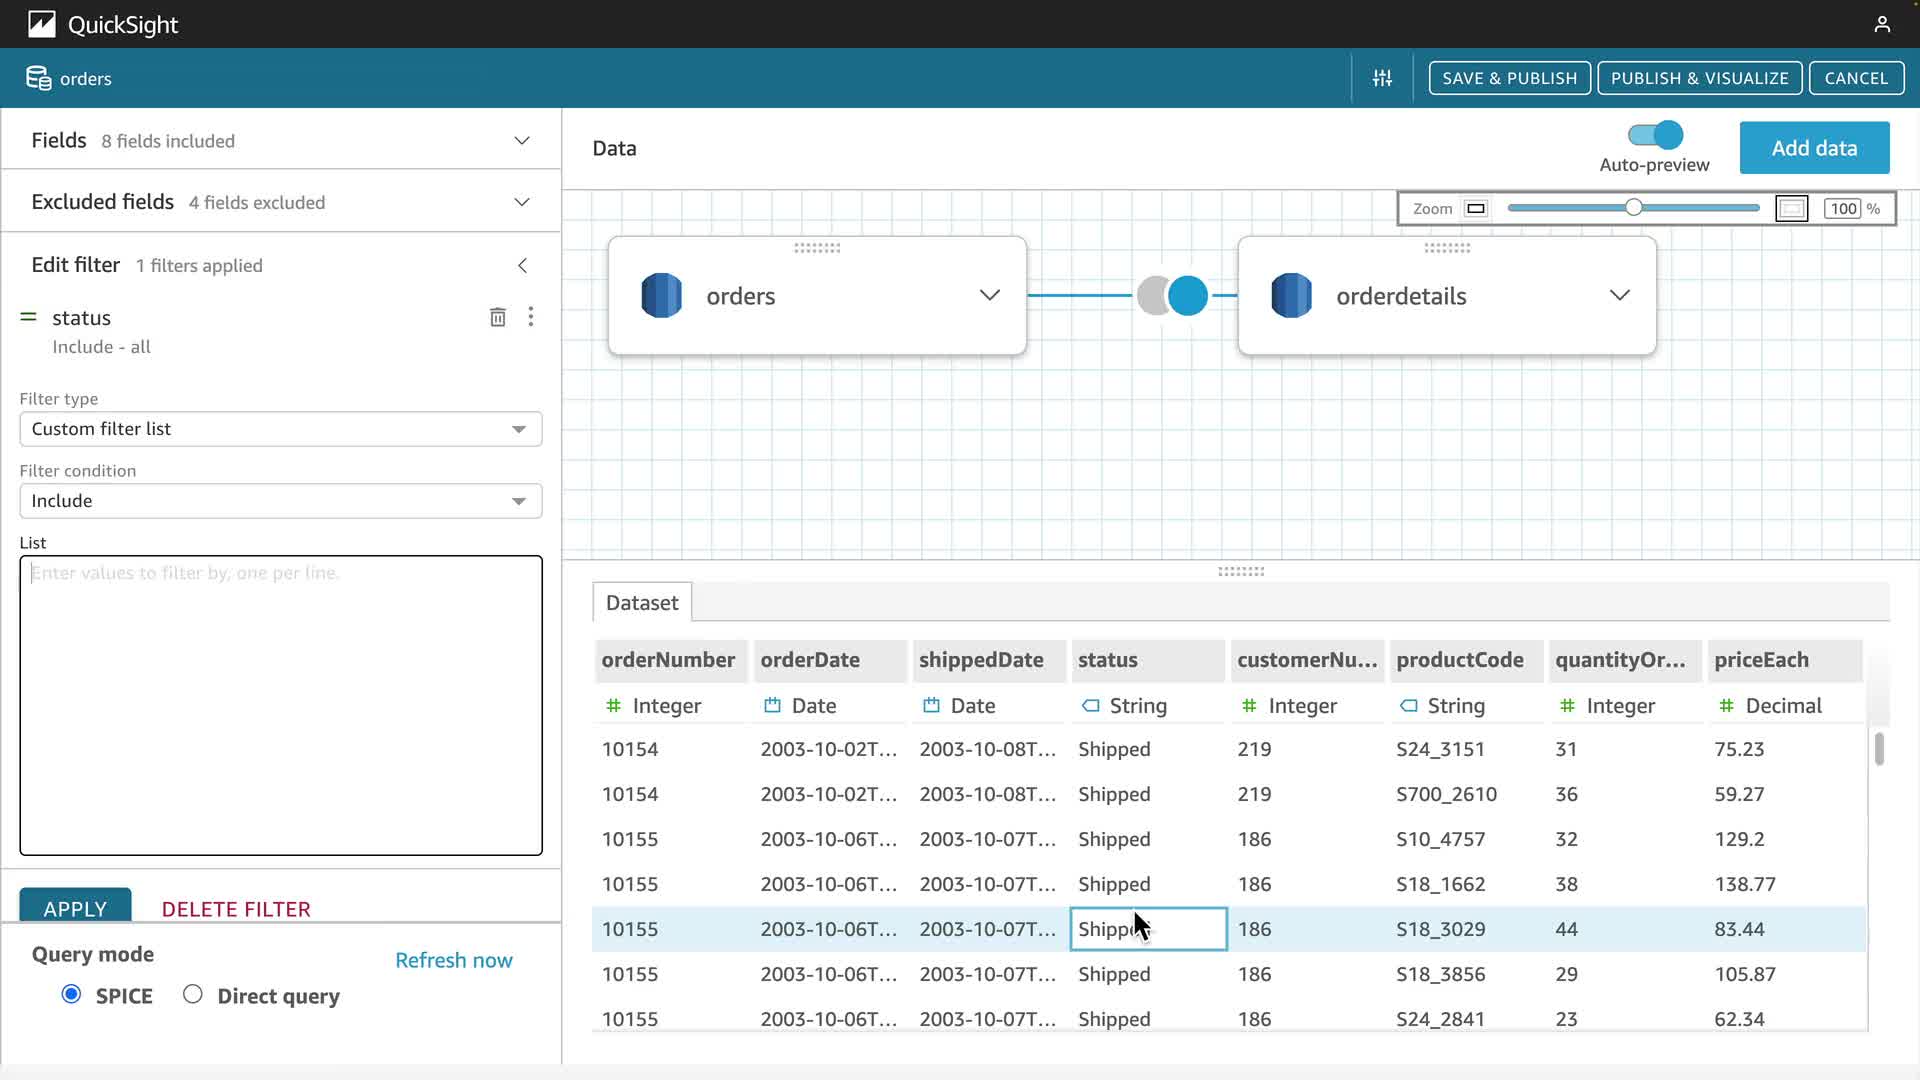Click the small zoom-out rectangle icon
The width and height of the screenshot is (1920, 1080).
click(1475, 208)
